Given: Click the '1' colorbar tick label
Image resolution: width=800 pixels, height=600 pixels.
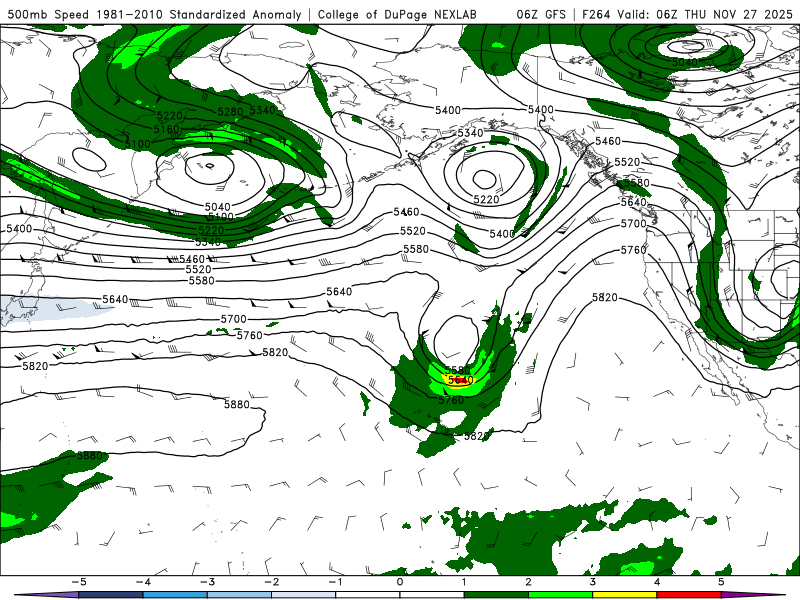Looking at the screenshot, I should (464, 582).
